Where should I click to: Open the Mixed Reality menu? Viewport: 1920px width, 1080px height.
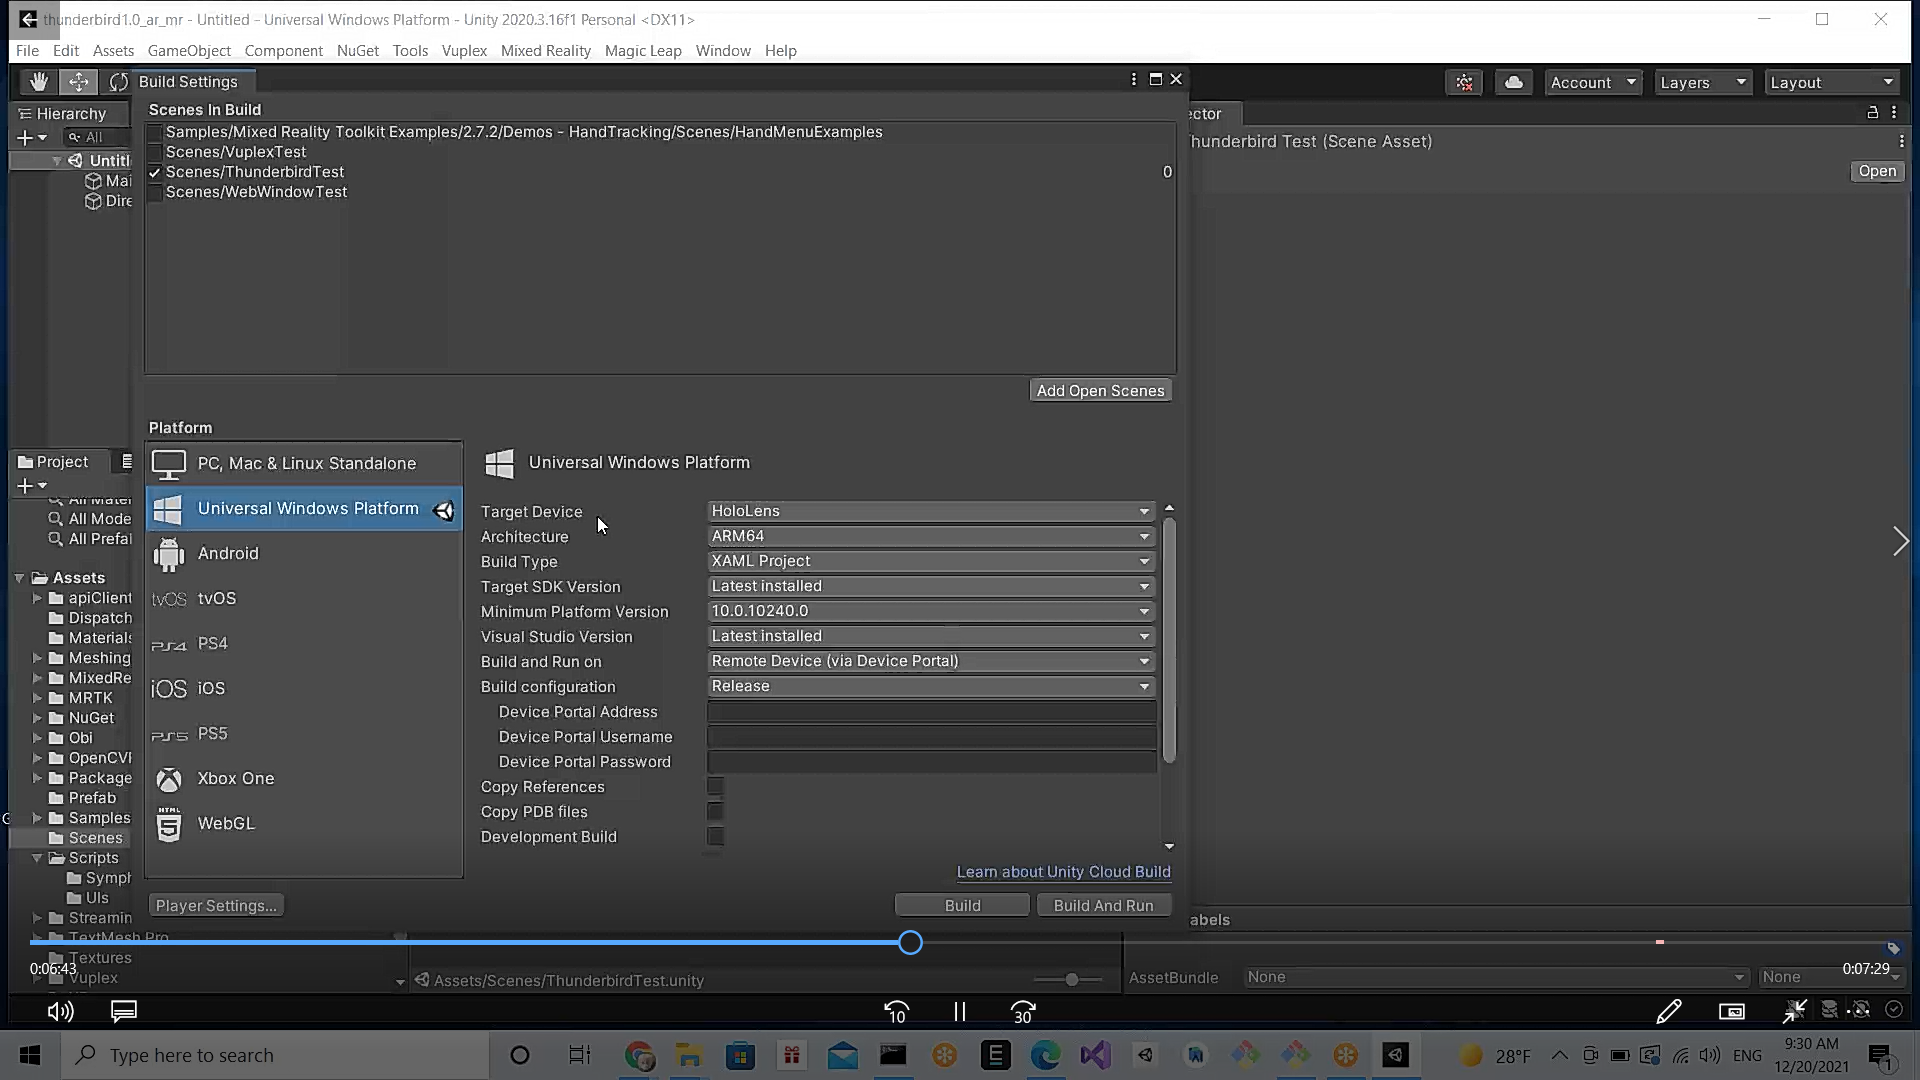pyautogui.click(x=545, y=50)
